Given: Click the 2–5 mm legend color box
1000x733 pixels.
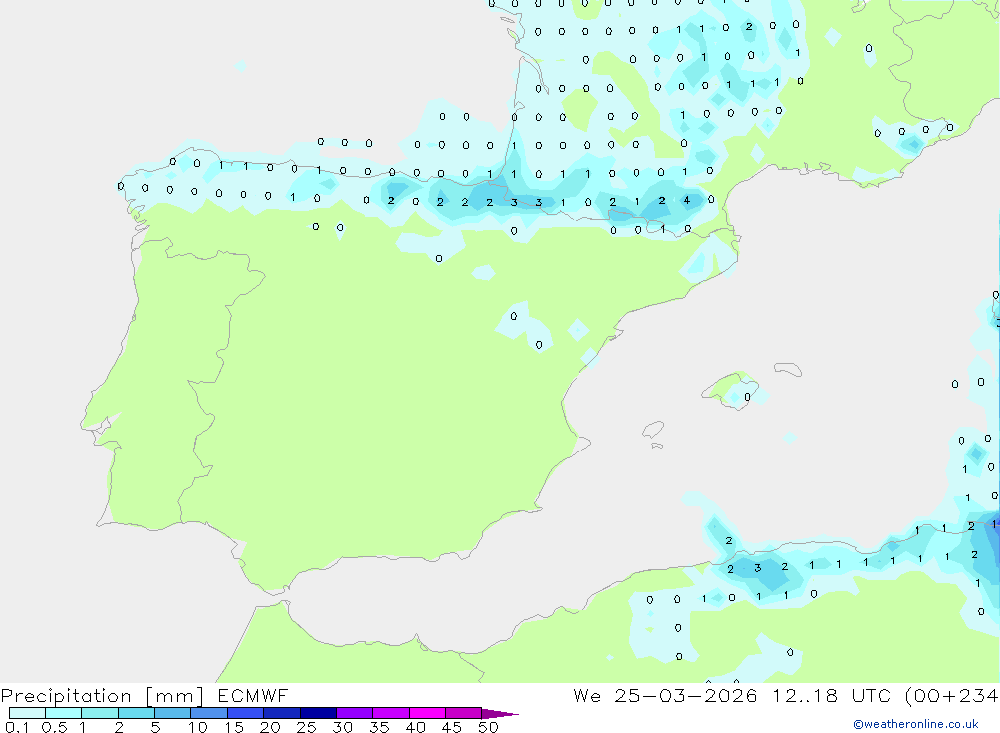Looking at the screenshot, I should point(136,713).
